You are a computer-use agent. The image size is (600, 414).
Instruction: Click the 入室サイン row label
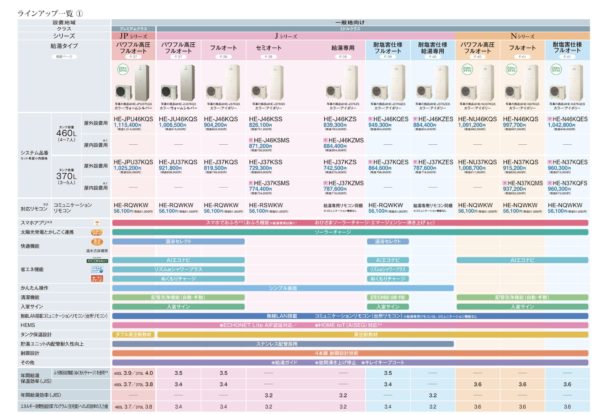[32, 306]
